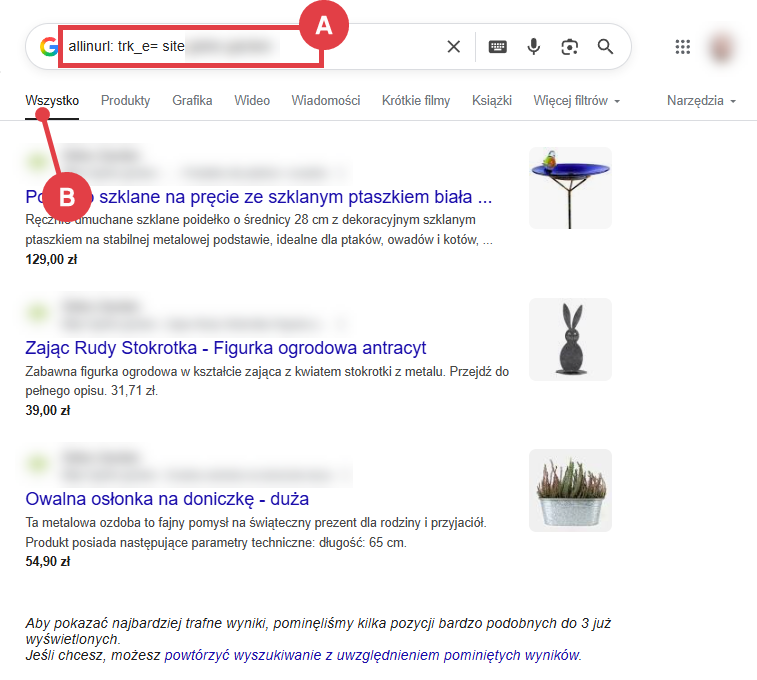Select the Wideo tab
Screen dimensions: 757x680
click(252, 101)
